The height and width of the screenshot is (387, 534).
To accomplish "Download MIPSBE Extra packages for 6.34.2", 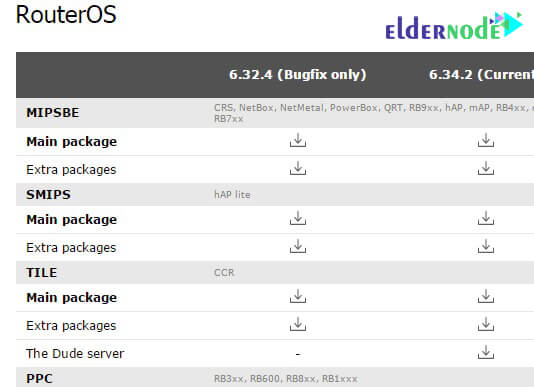I will [x=486, y=168].
